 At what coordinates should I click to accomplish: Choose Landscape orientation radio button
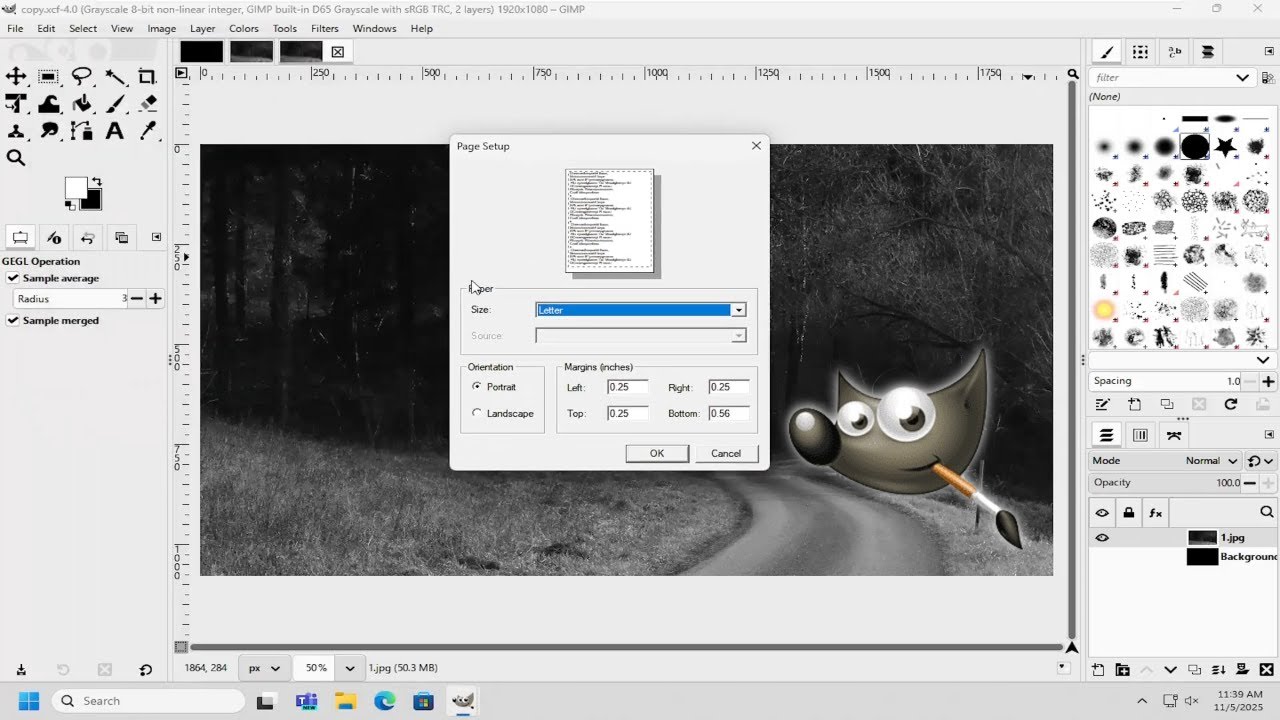pyautogui.click(x=477, y=413)
